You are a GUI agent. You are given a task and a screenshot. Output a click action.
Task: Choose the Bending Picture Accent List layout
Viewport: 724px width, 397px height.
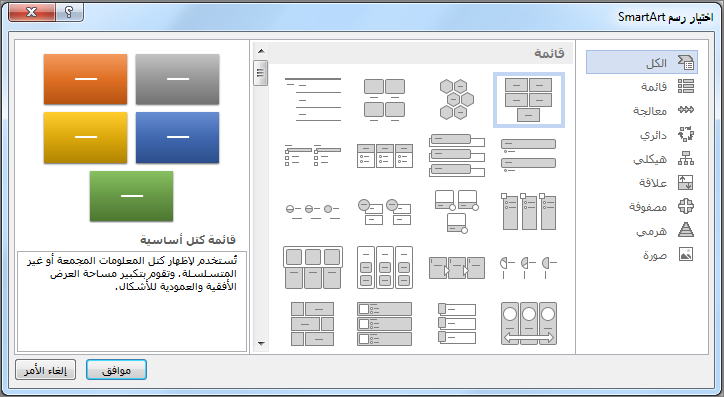point(457,211)
